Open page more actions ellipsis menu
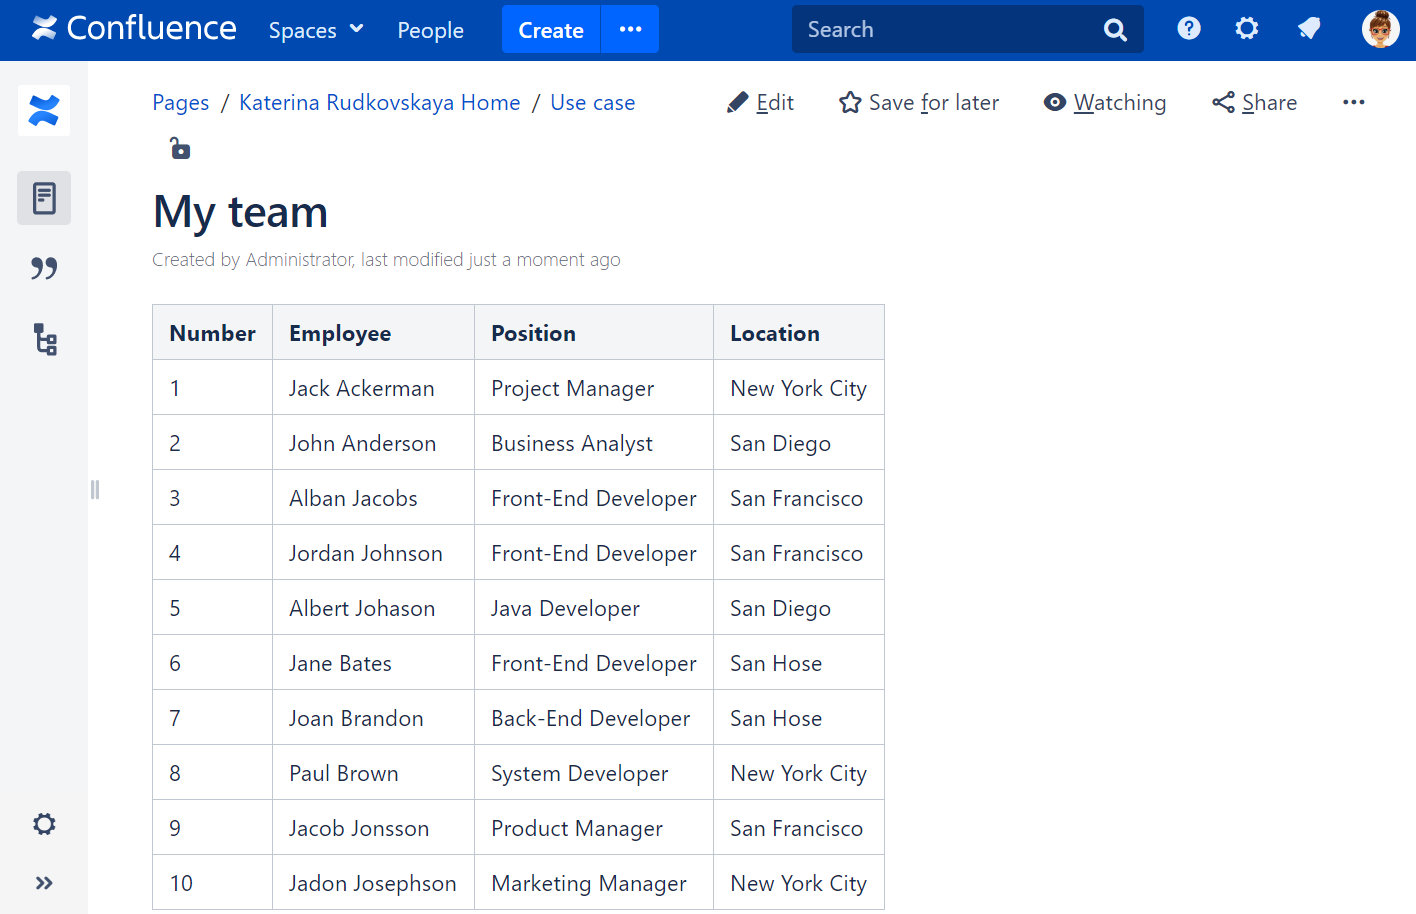 (x=1353, y=103)
